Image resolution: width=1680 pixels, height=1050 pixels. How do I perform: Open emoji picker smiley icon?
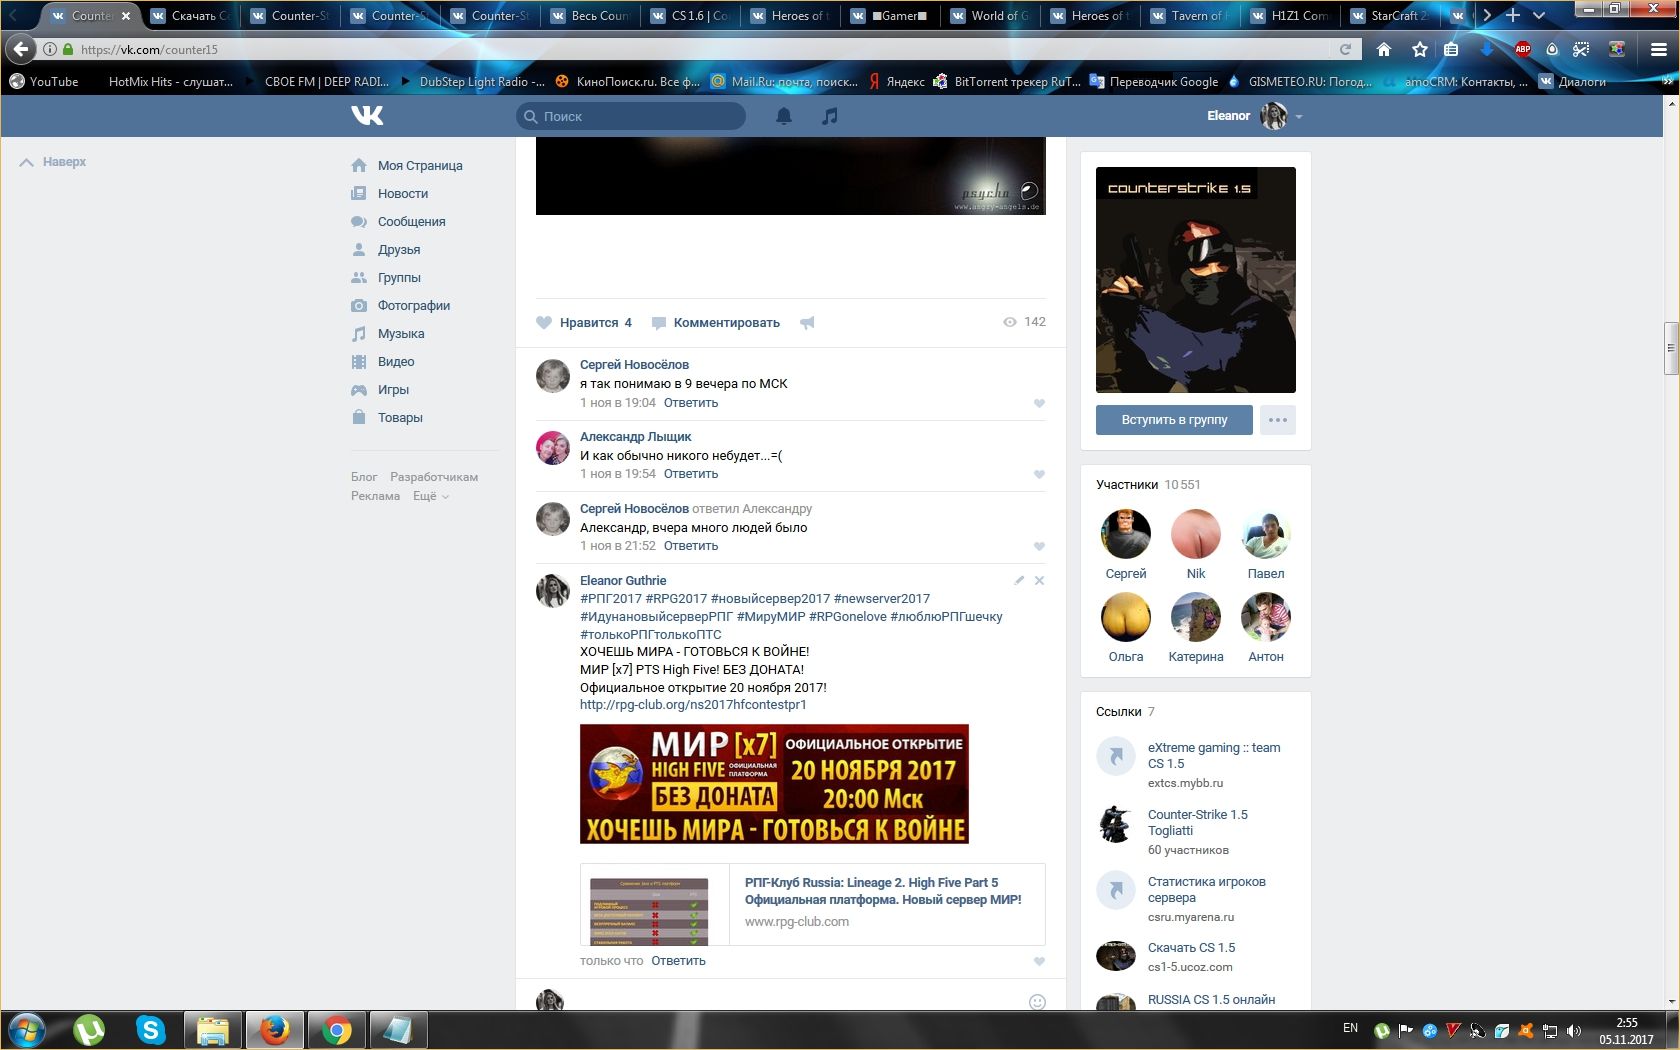[x=1037, y=1001]
